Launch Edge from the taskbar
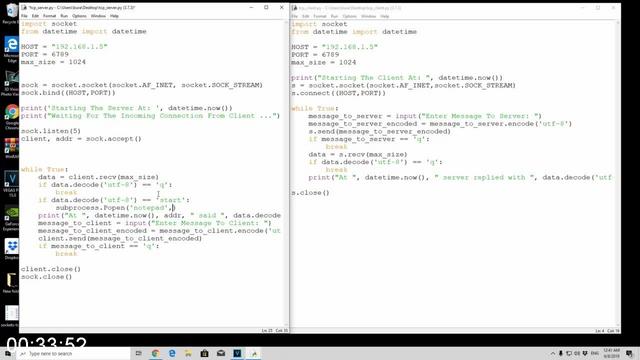Viewport: 640px width, 360px height. 172,353
